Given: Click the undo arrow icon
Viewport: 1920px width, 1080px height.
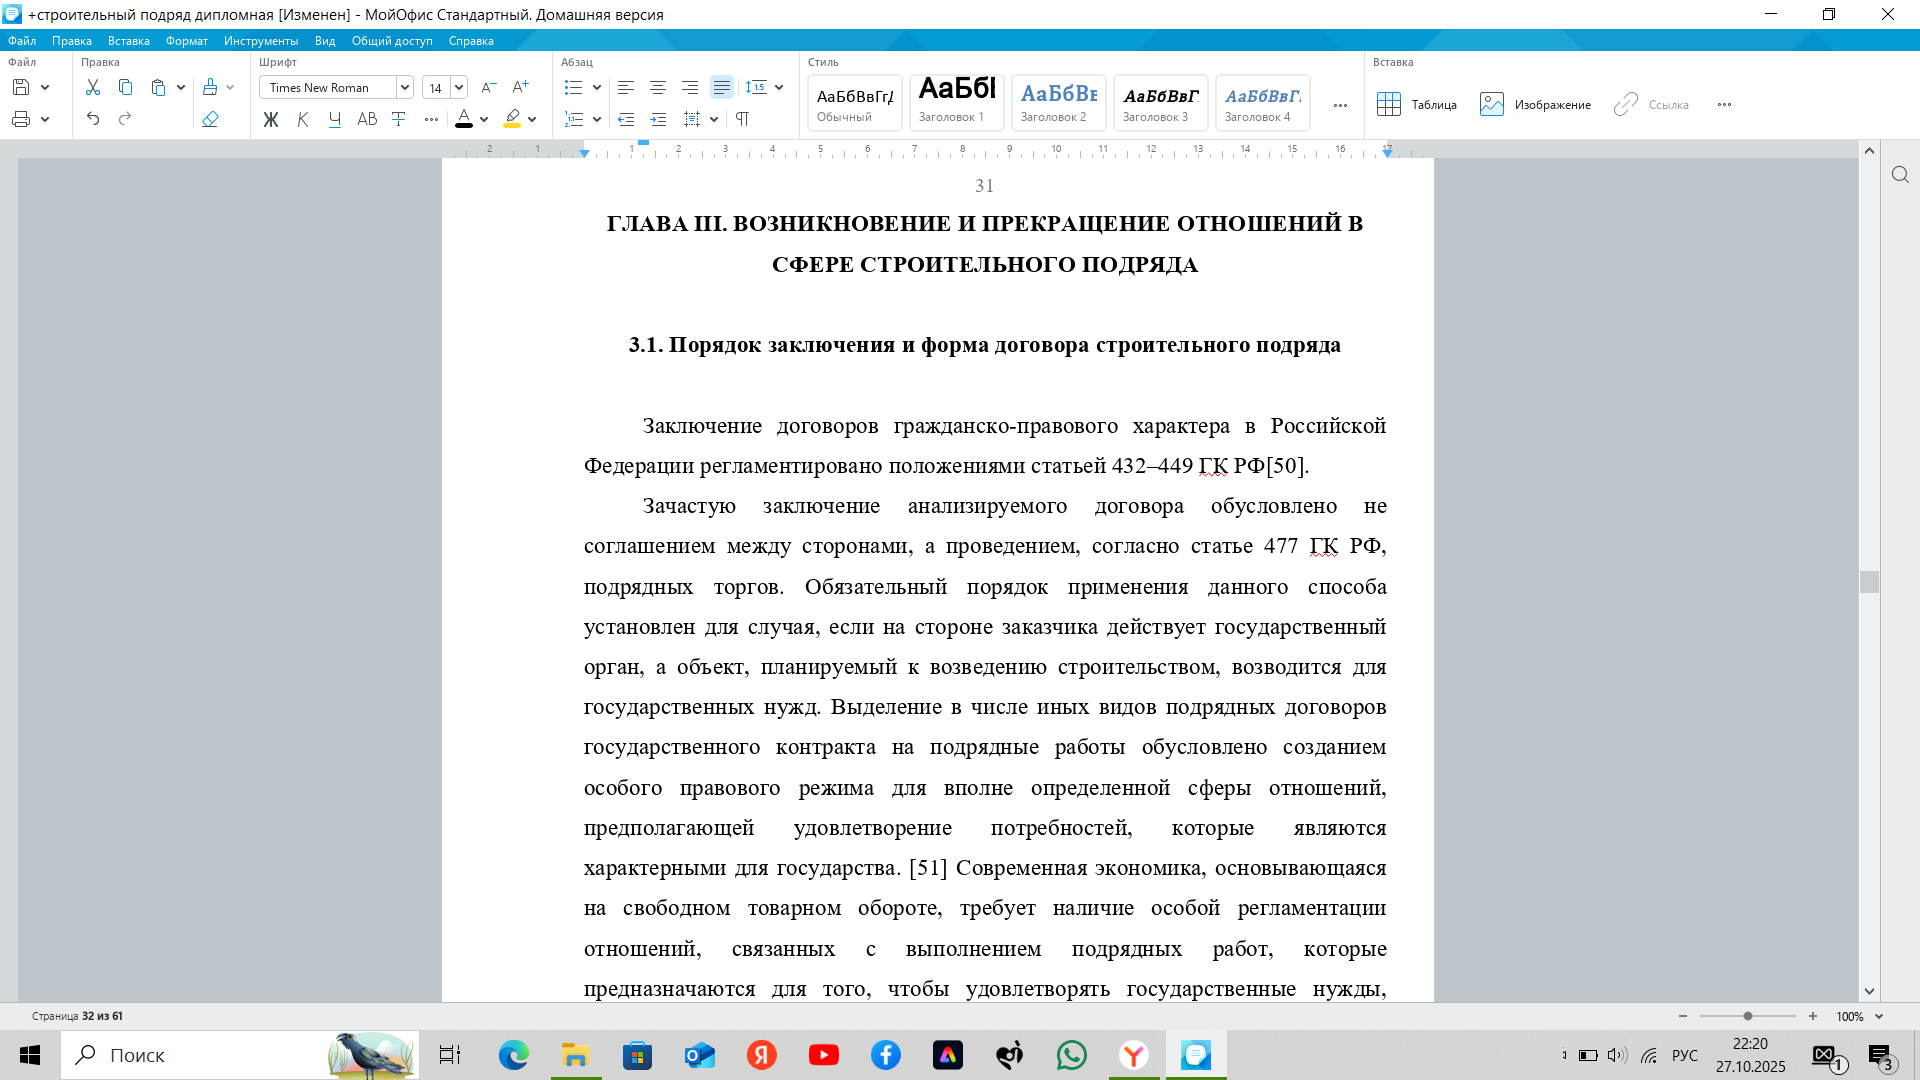Looking at the screenshot, I should [x=93, y=119].
